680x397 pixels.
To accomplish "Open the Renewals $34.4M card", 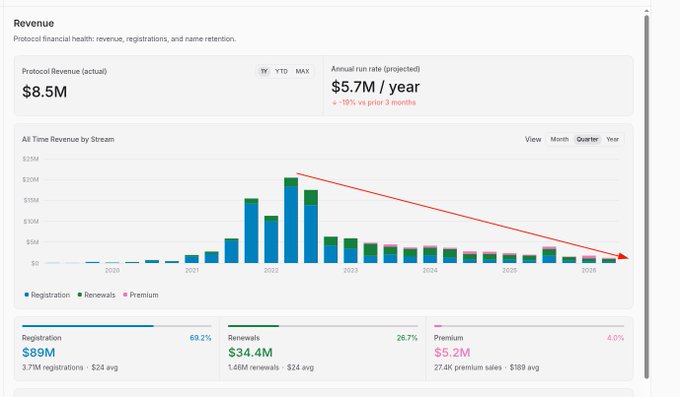I will point(323,348).
